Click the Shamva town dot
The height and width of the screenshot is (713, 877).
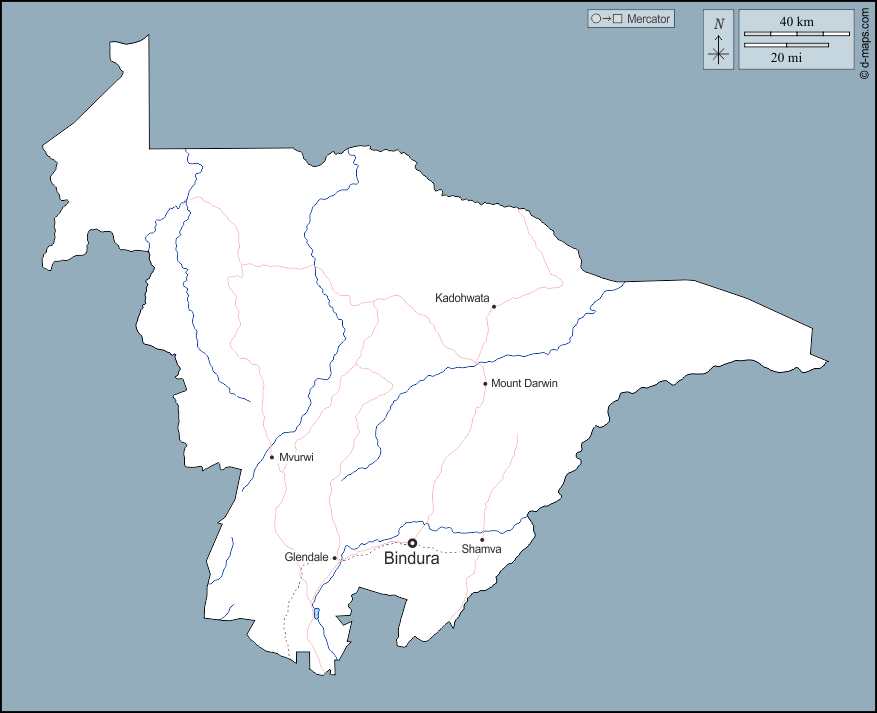pos(482,540)
